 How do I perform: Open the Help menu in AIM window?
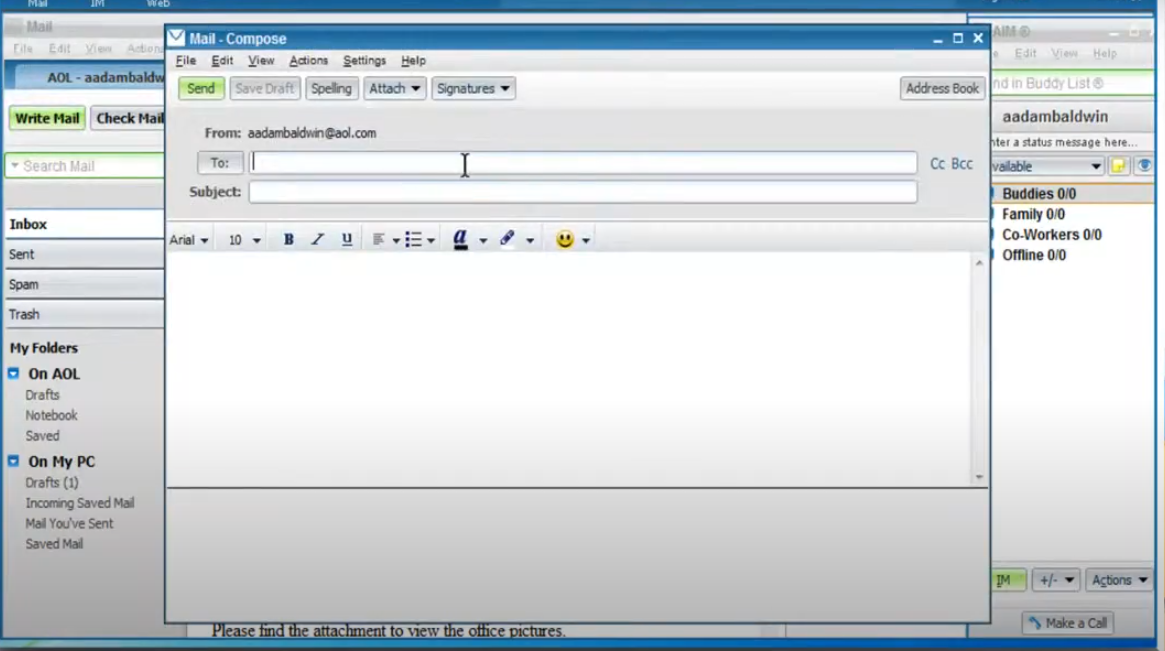tap(1105, 53)
